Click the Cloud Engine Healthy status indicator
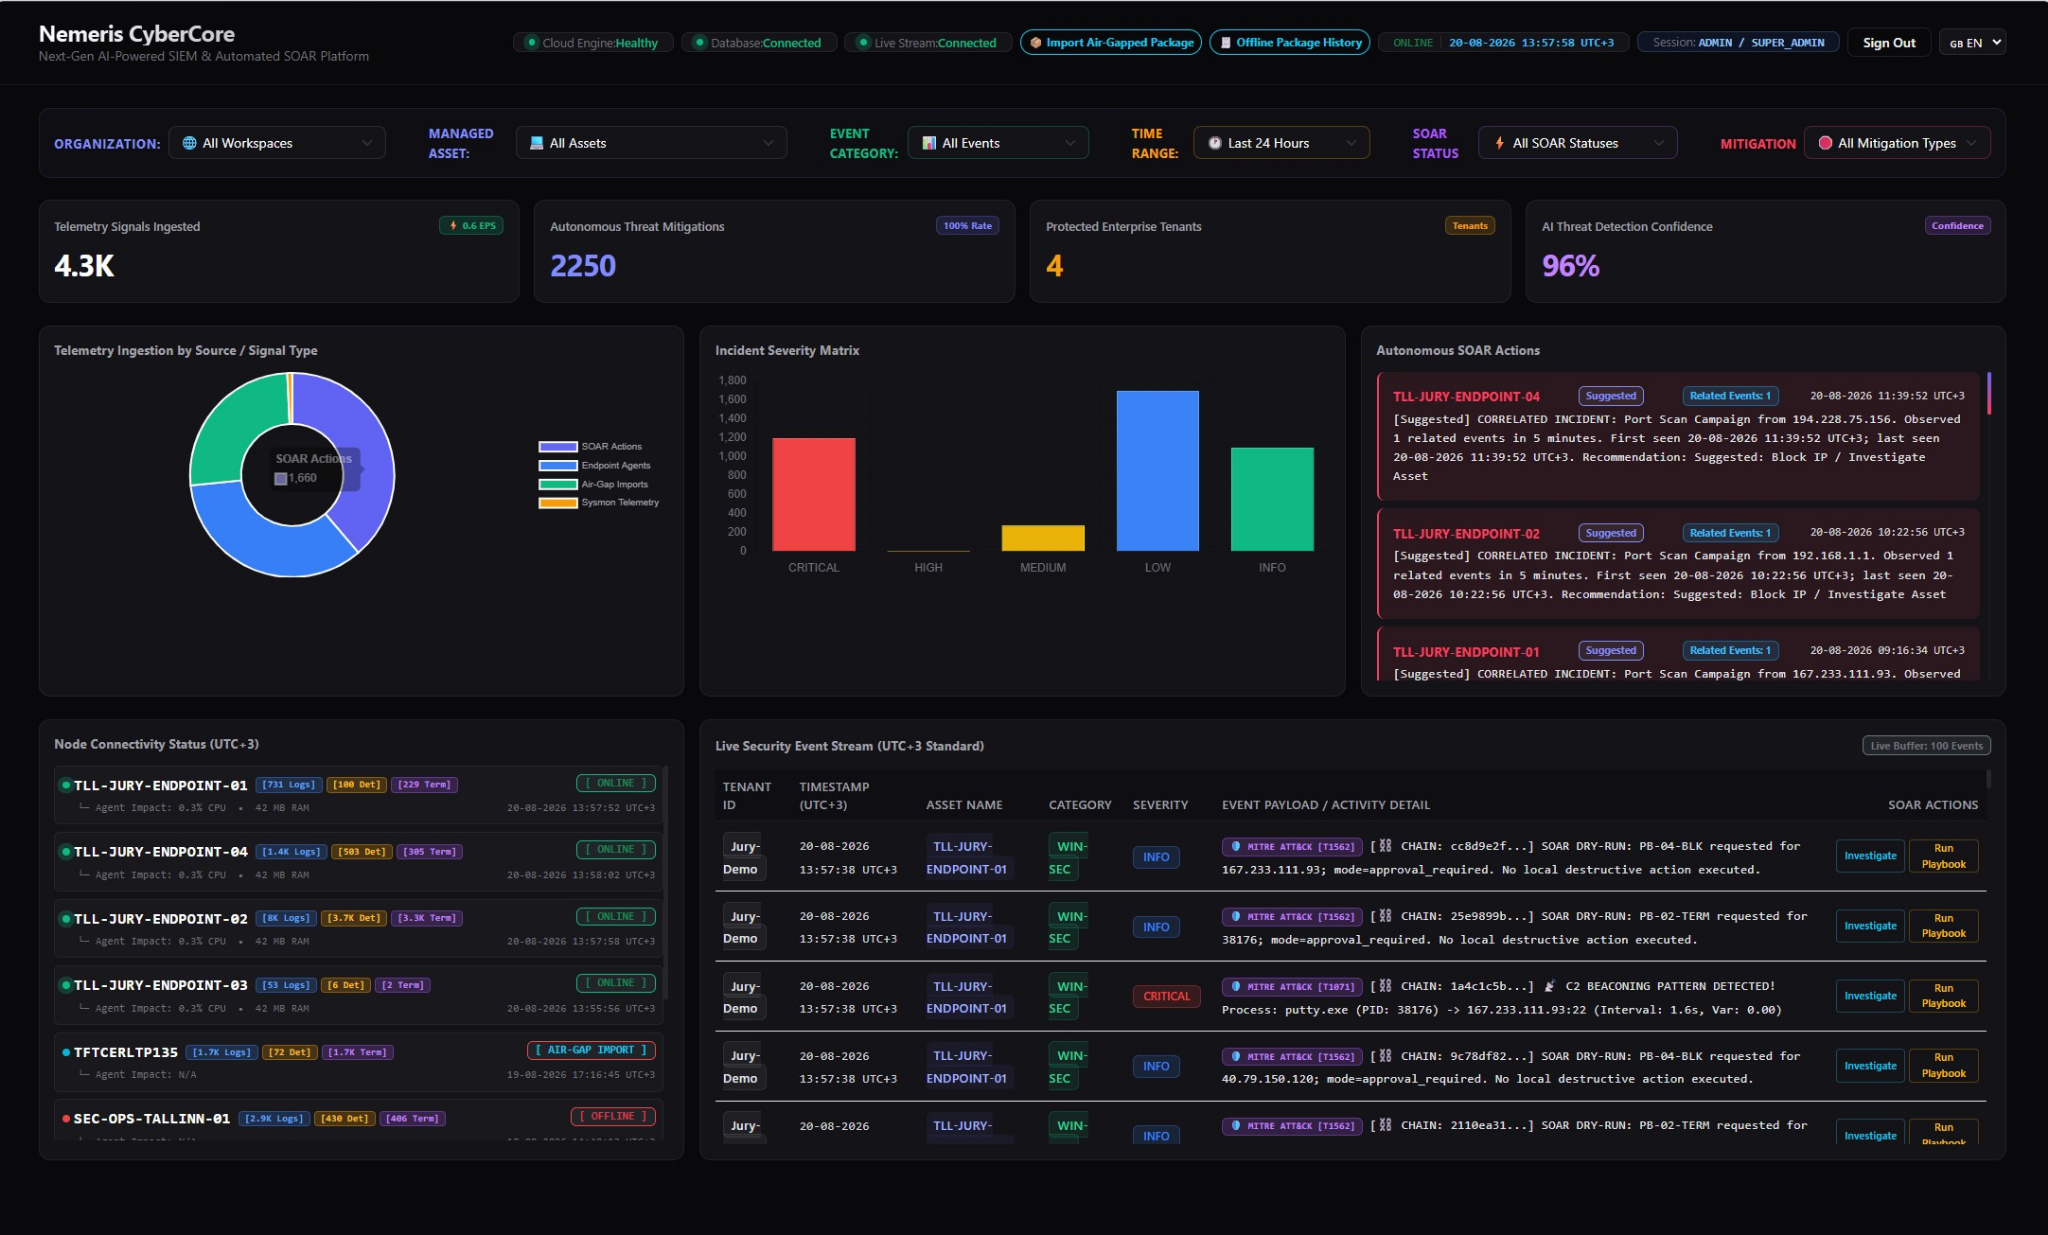 pos(591,43)
